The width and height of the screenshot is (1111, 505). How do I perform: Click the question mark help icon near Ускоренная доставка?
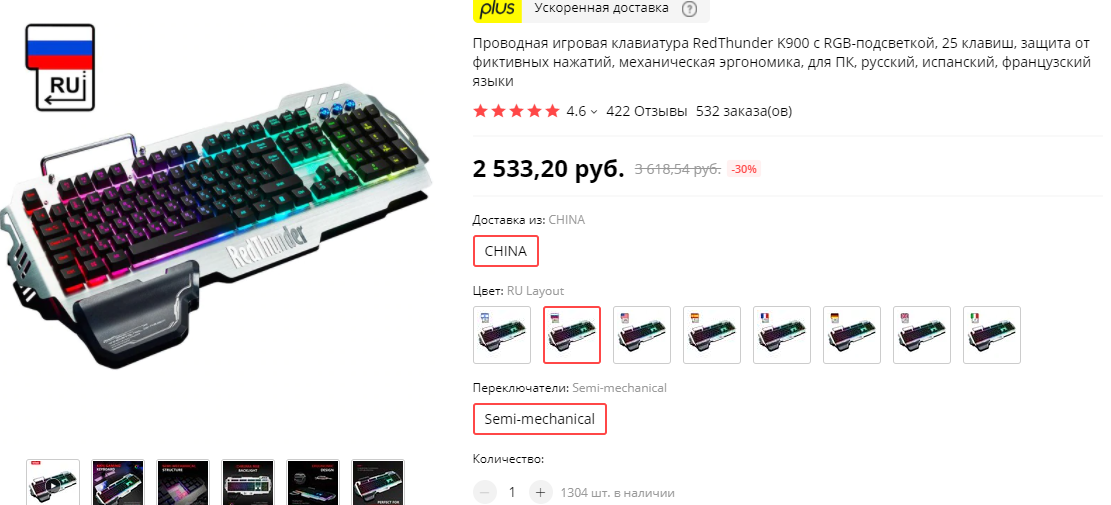[689, 9]
